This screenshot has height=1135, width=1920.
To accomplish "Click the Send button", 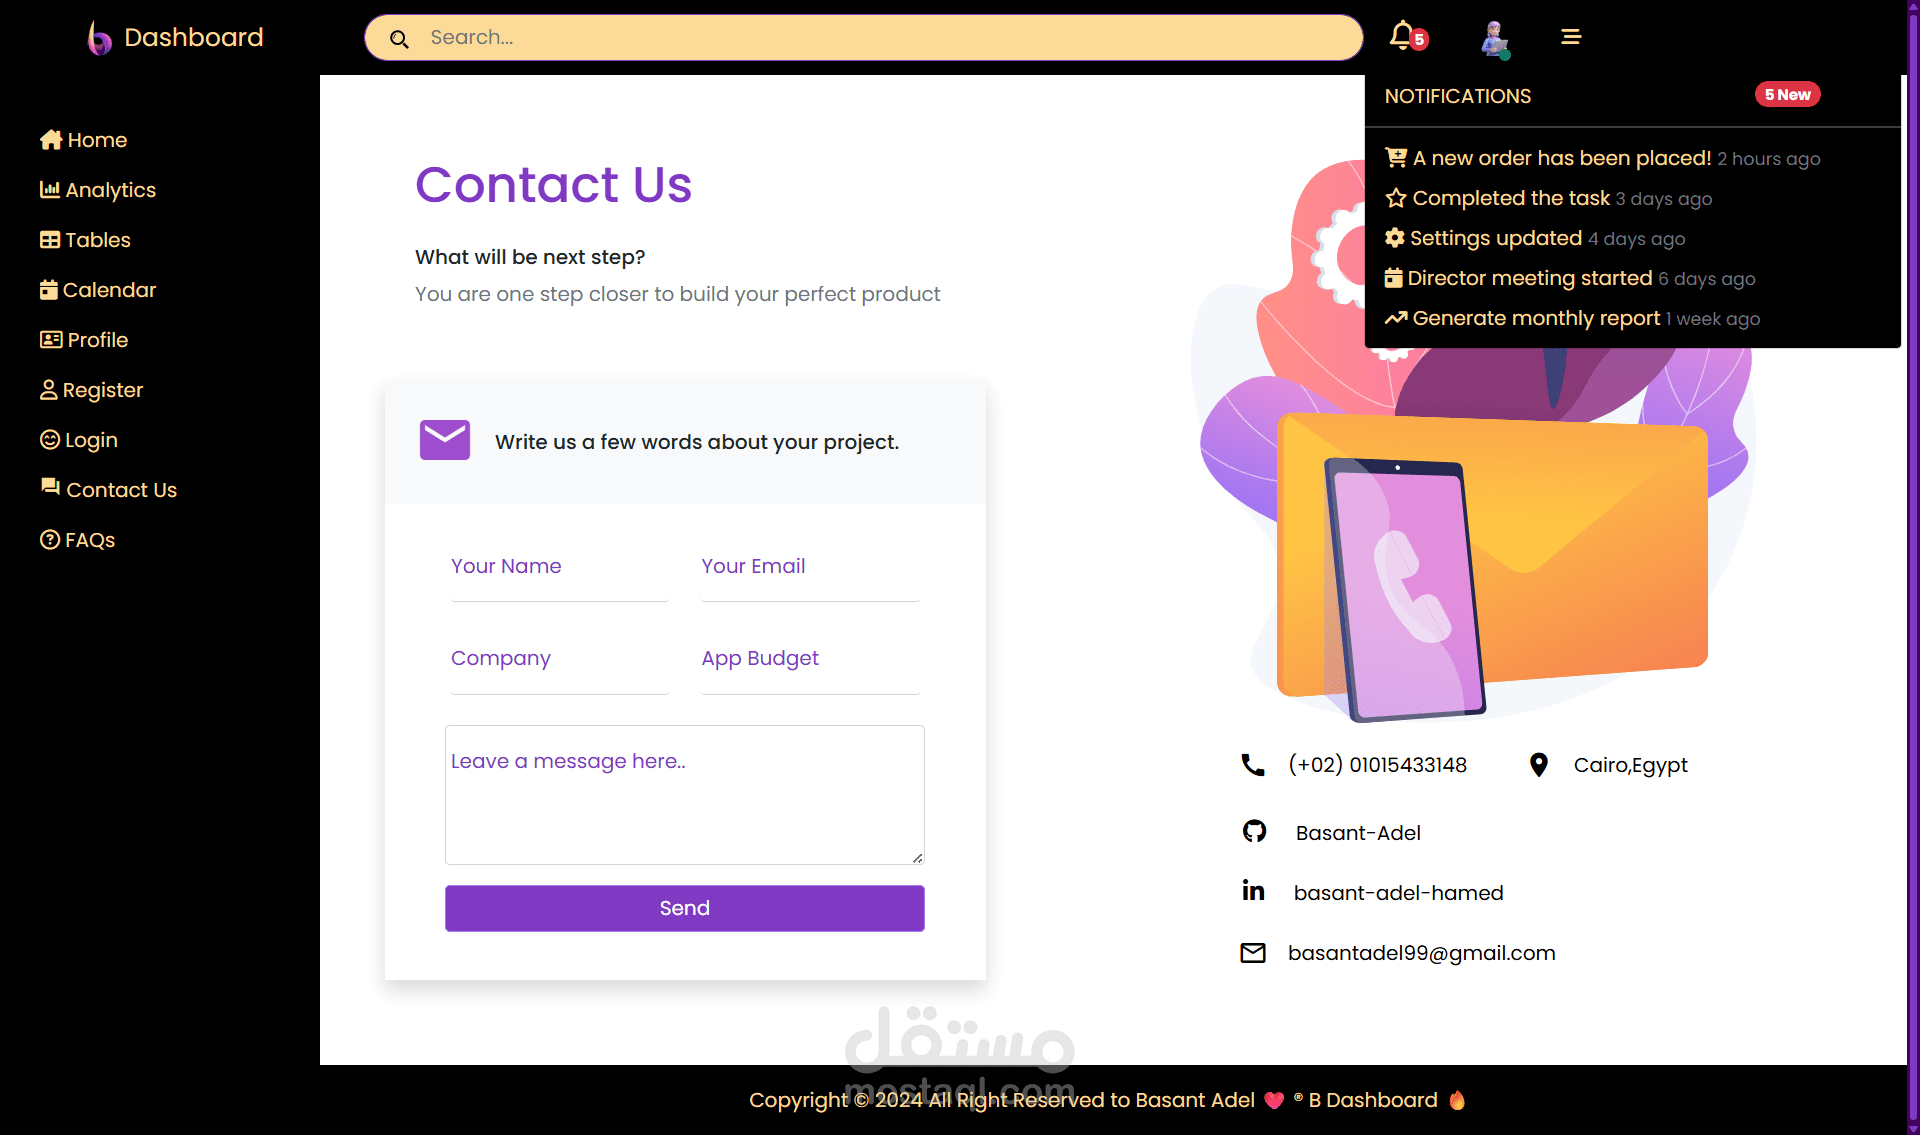I will pyautogui.click(x=685, y=908).
